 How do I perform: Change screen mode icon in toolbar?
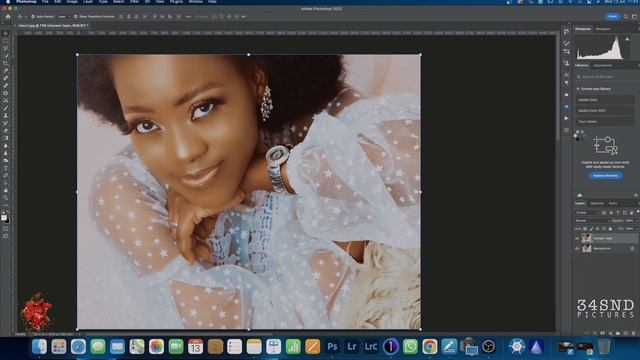click(6, 236)
